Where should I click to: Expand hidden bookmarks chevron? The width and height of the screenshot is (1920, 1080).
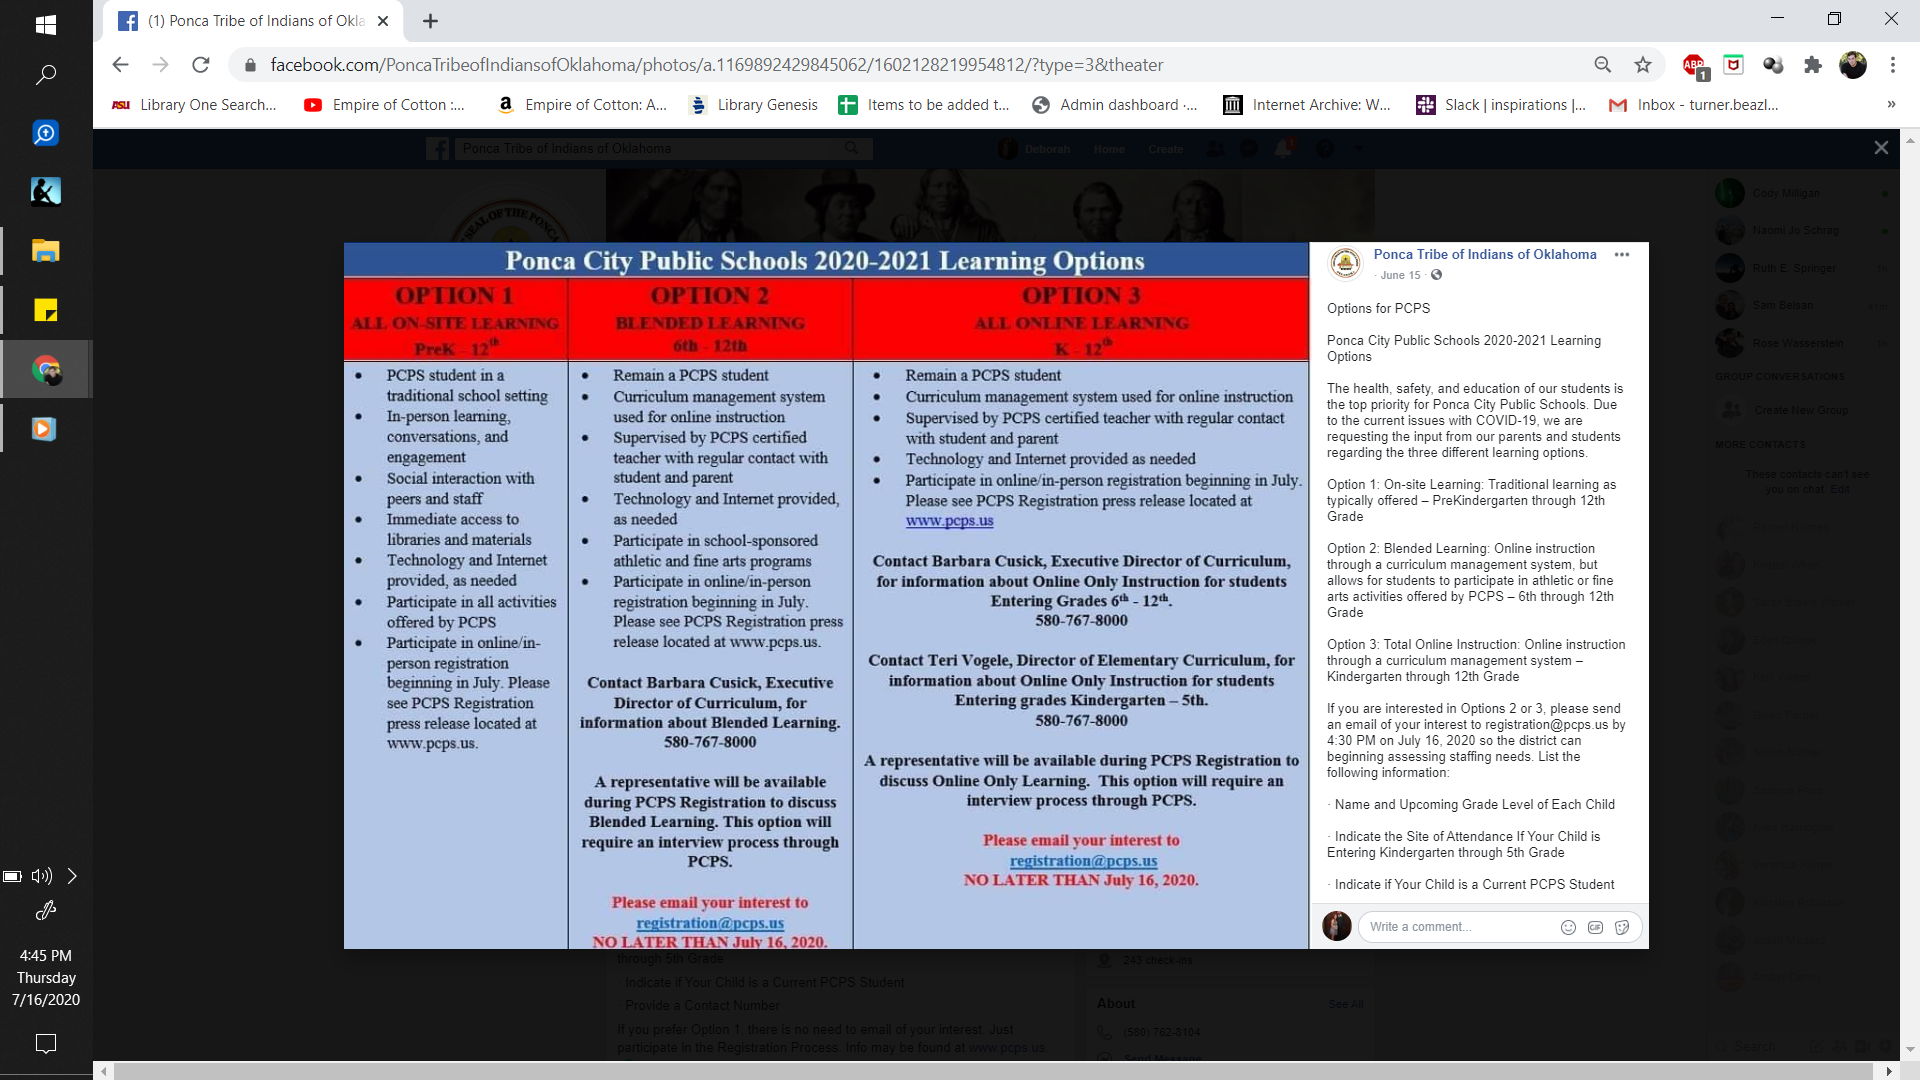pos(1890,105)
